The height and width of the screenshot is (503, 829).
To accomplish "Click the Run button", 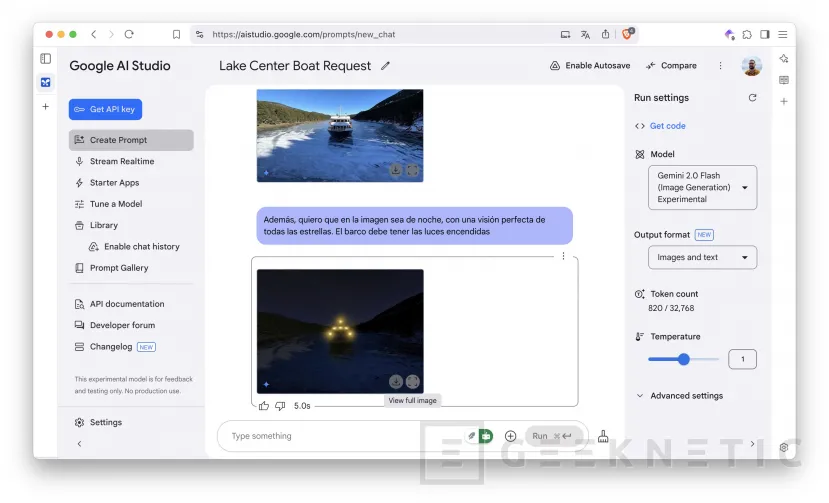I will coord(552,436).
